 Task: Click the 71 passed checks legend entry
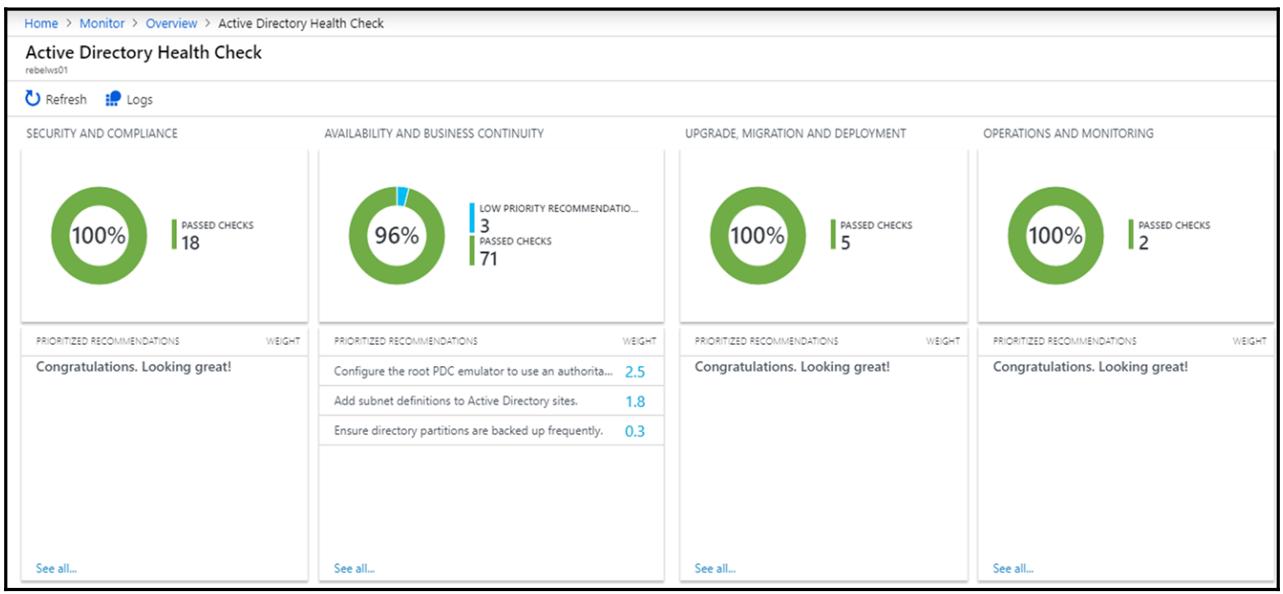click(x=488, y=258)
